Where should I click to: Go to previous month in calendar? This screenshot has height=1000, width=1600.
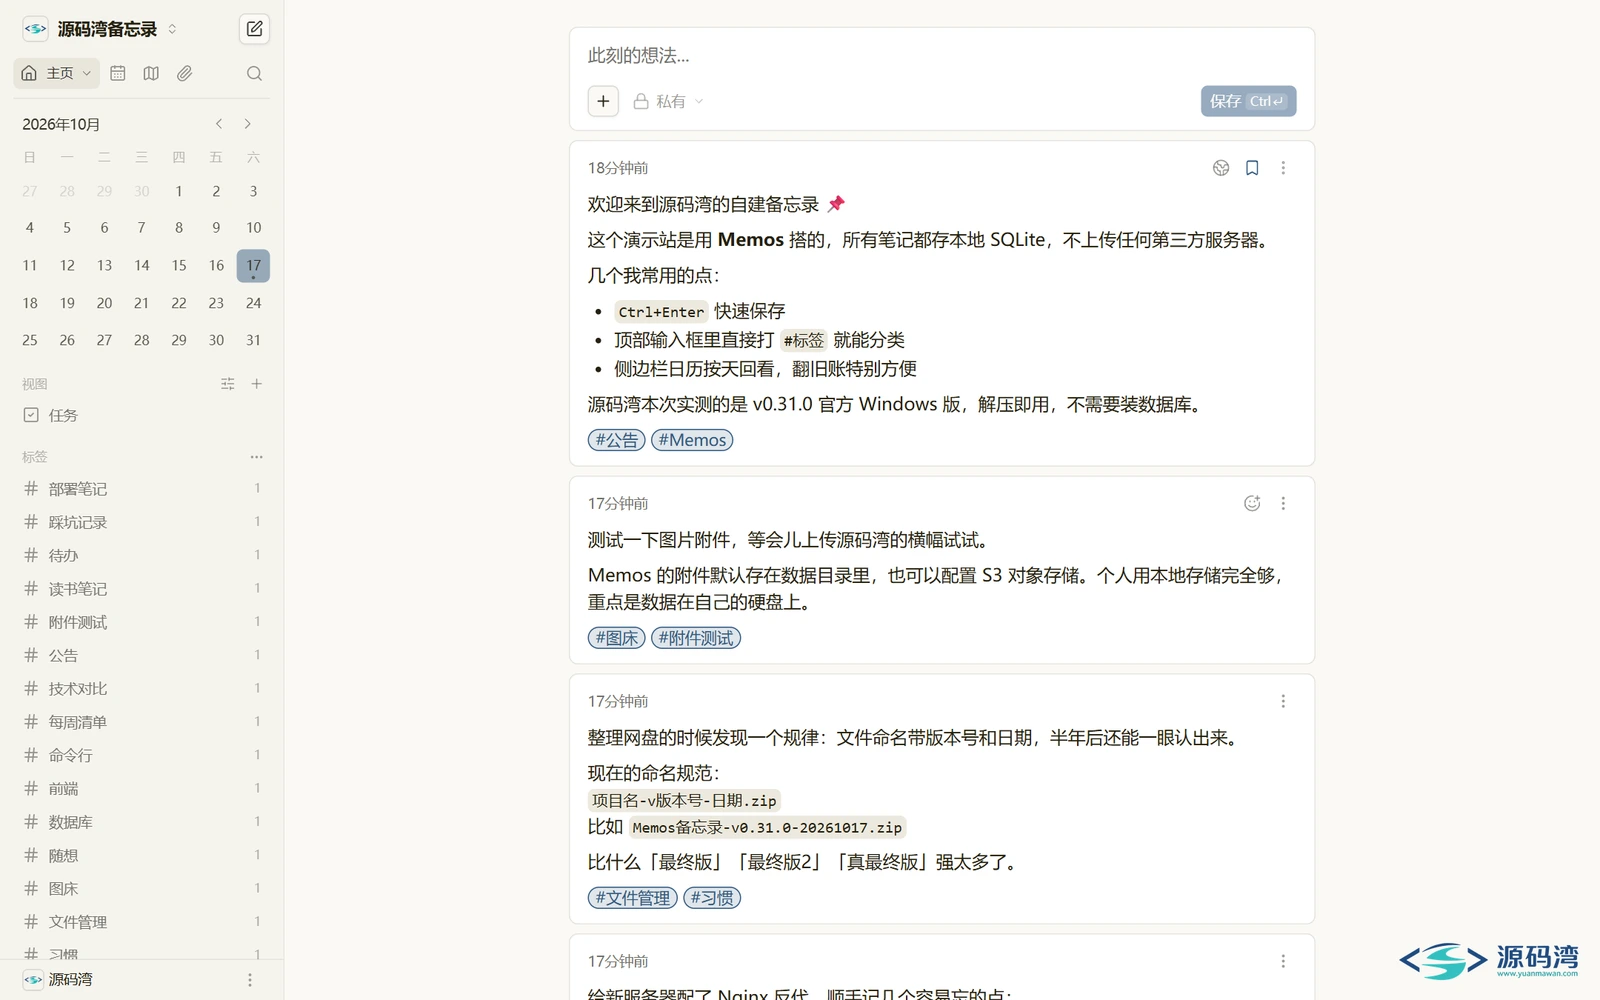(219, 124)
